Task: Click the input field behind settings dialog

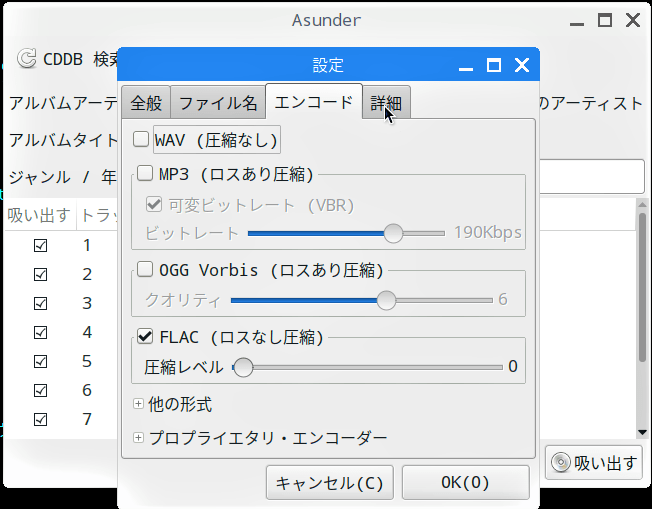Action: (x=592, y=176)
